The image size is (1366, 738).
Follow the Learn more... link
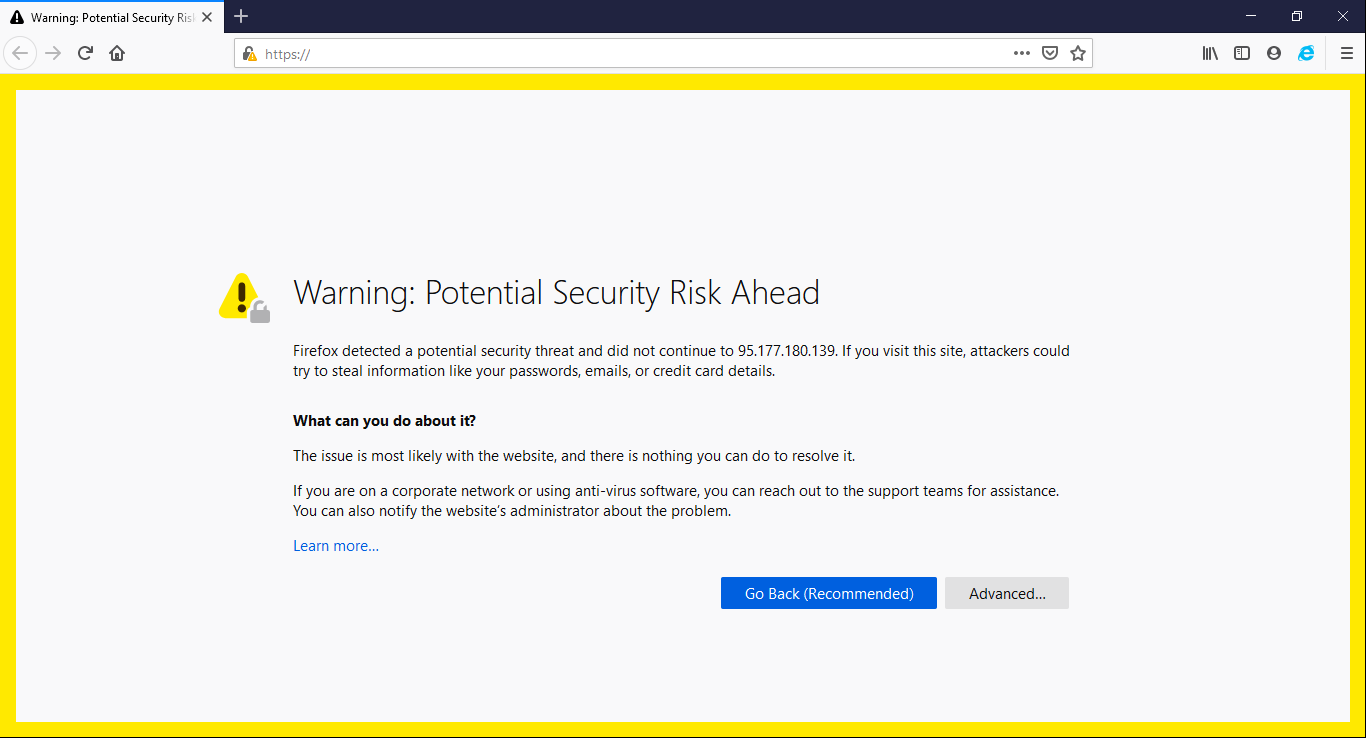pyautogui.click(x=336, y=546)
